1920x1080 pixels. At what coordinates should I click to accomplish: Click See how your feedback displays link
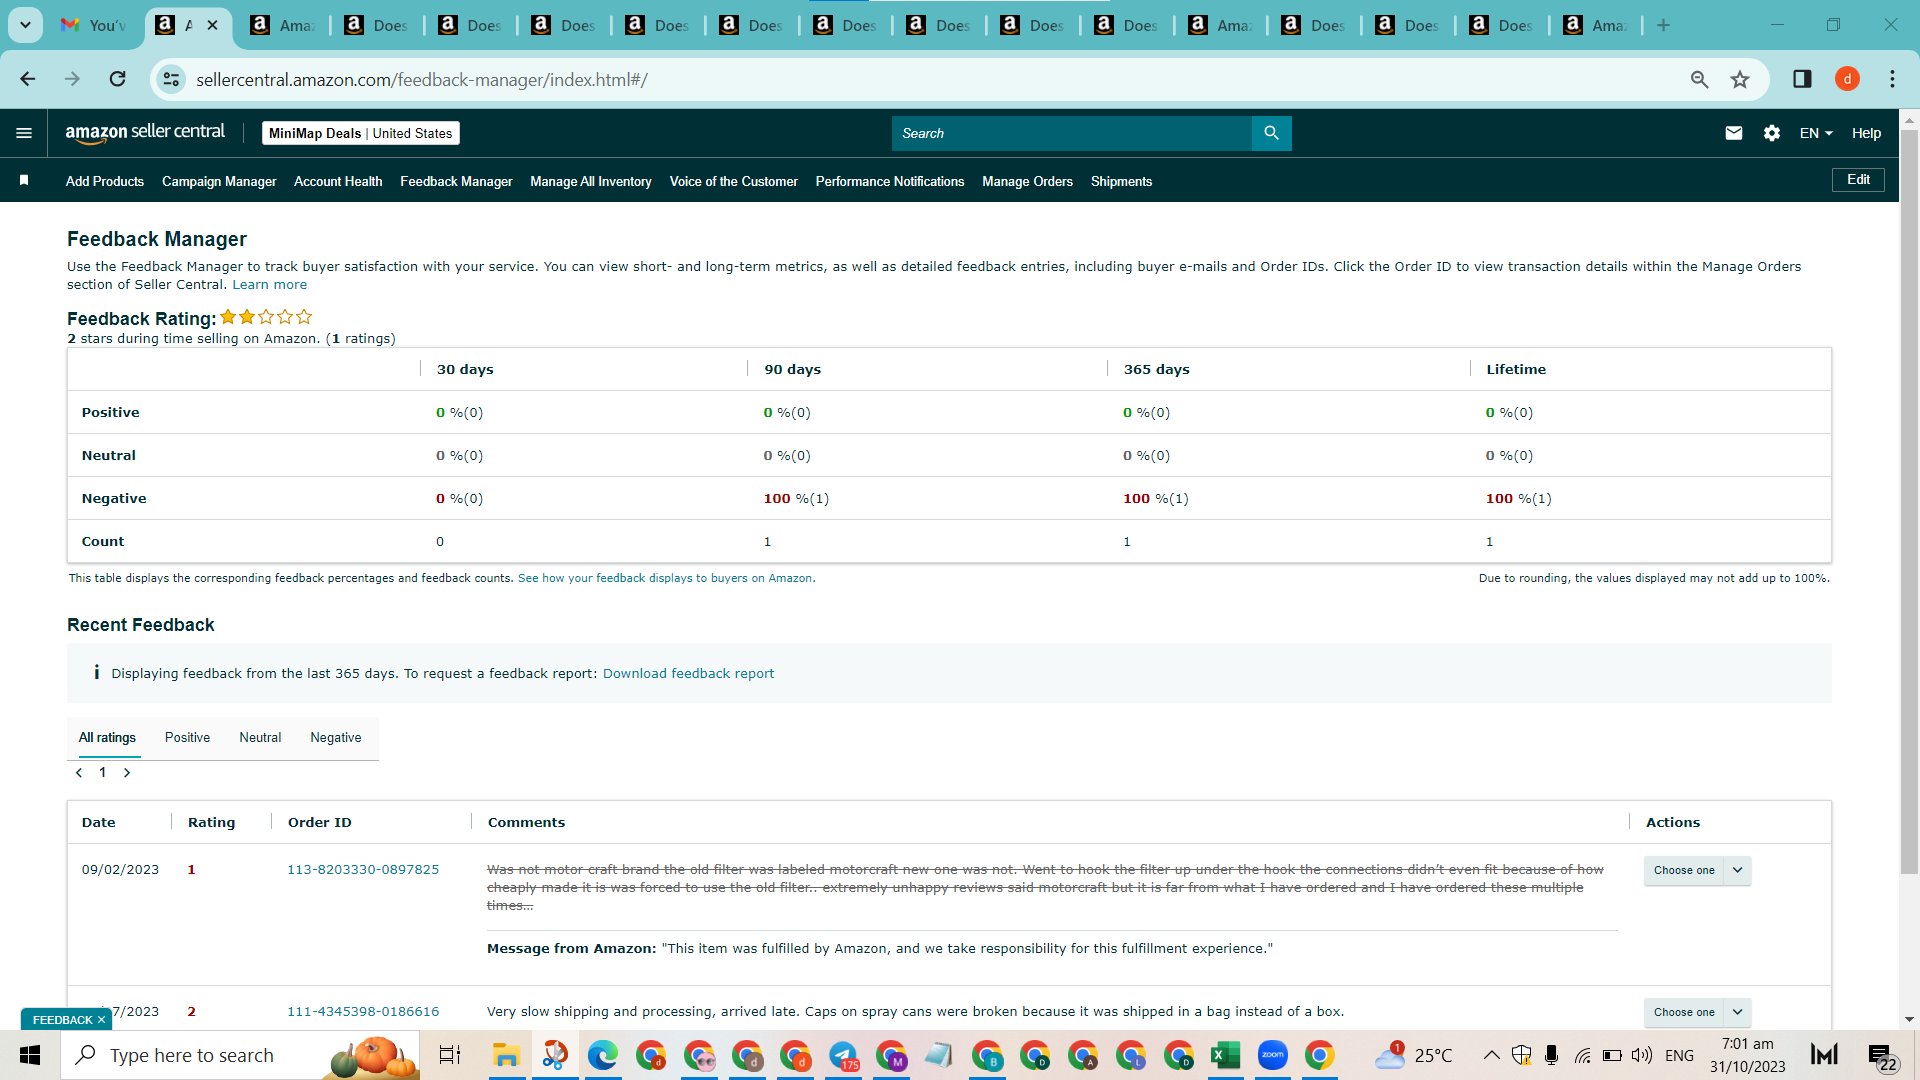pyautogui.click(x=666, y=578)
